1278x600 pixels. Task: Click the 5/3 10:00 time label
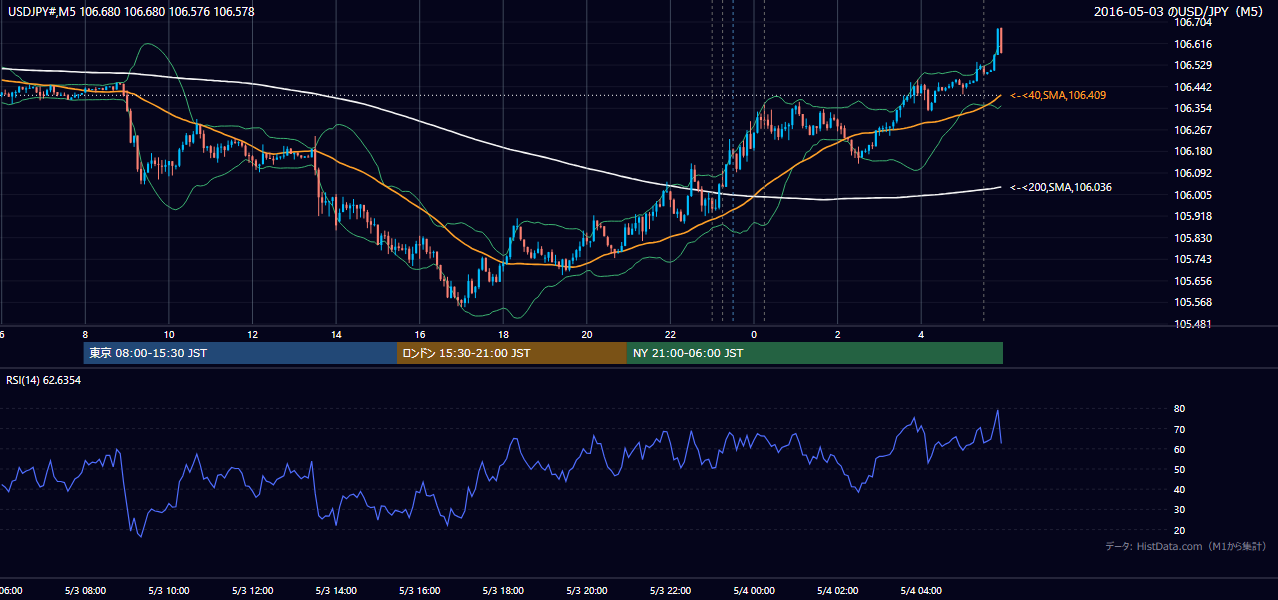169,590
